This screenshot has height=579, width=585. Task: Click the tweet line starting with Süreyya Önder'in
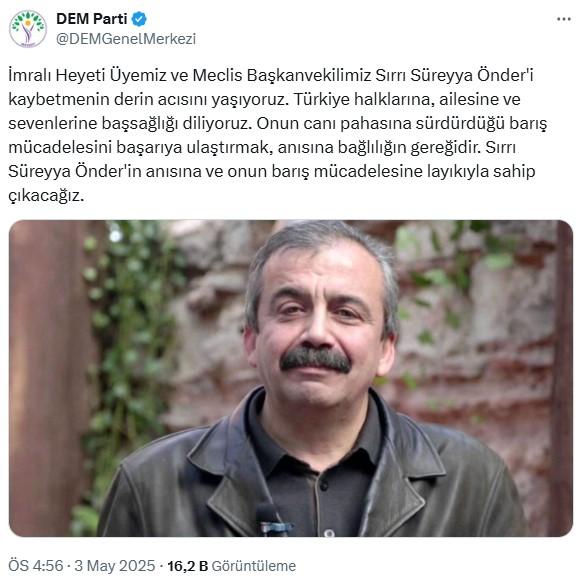(272, 172)
